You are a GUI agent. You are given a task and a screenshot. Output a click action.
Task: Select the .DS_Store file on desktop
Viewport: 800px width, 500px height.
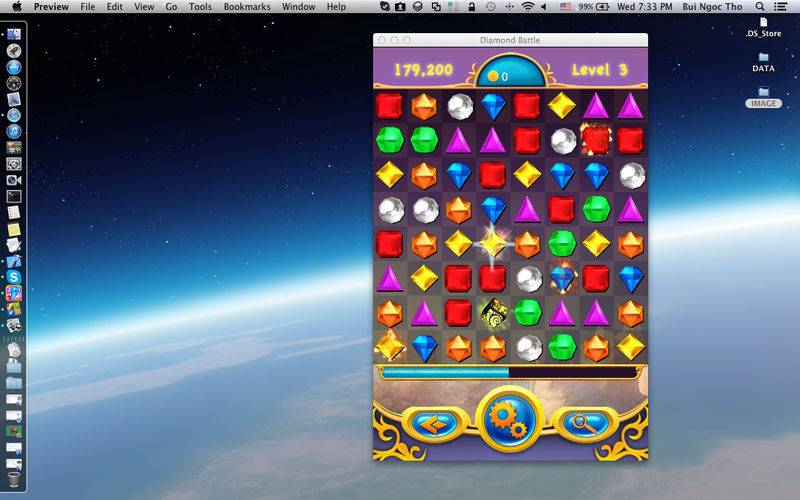click(x=763, y=28)
